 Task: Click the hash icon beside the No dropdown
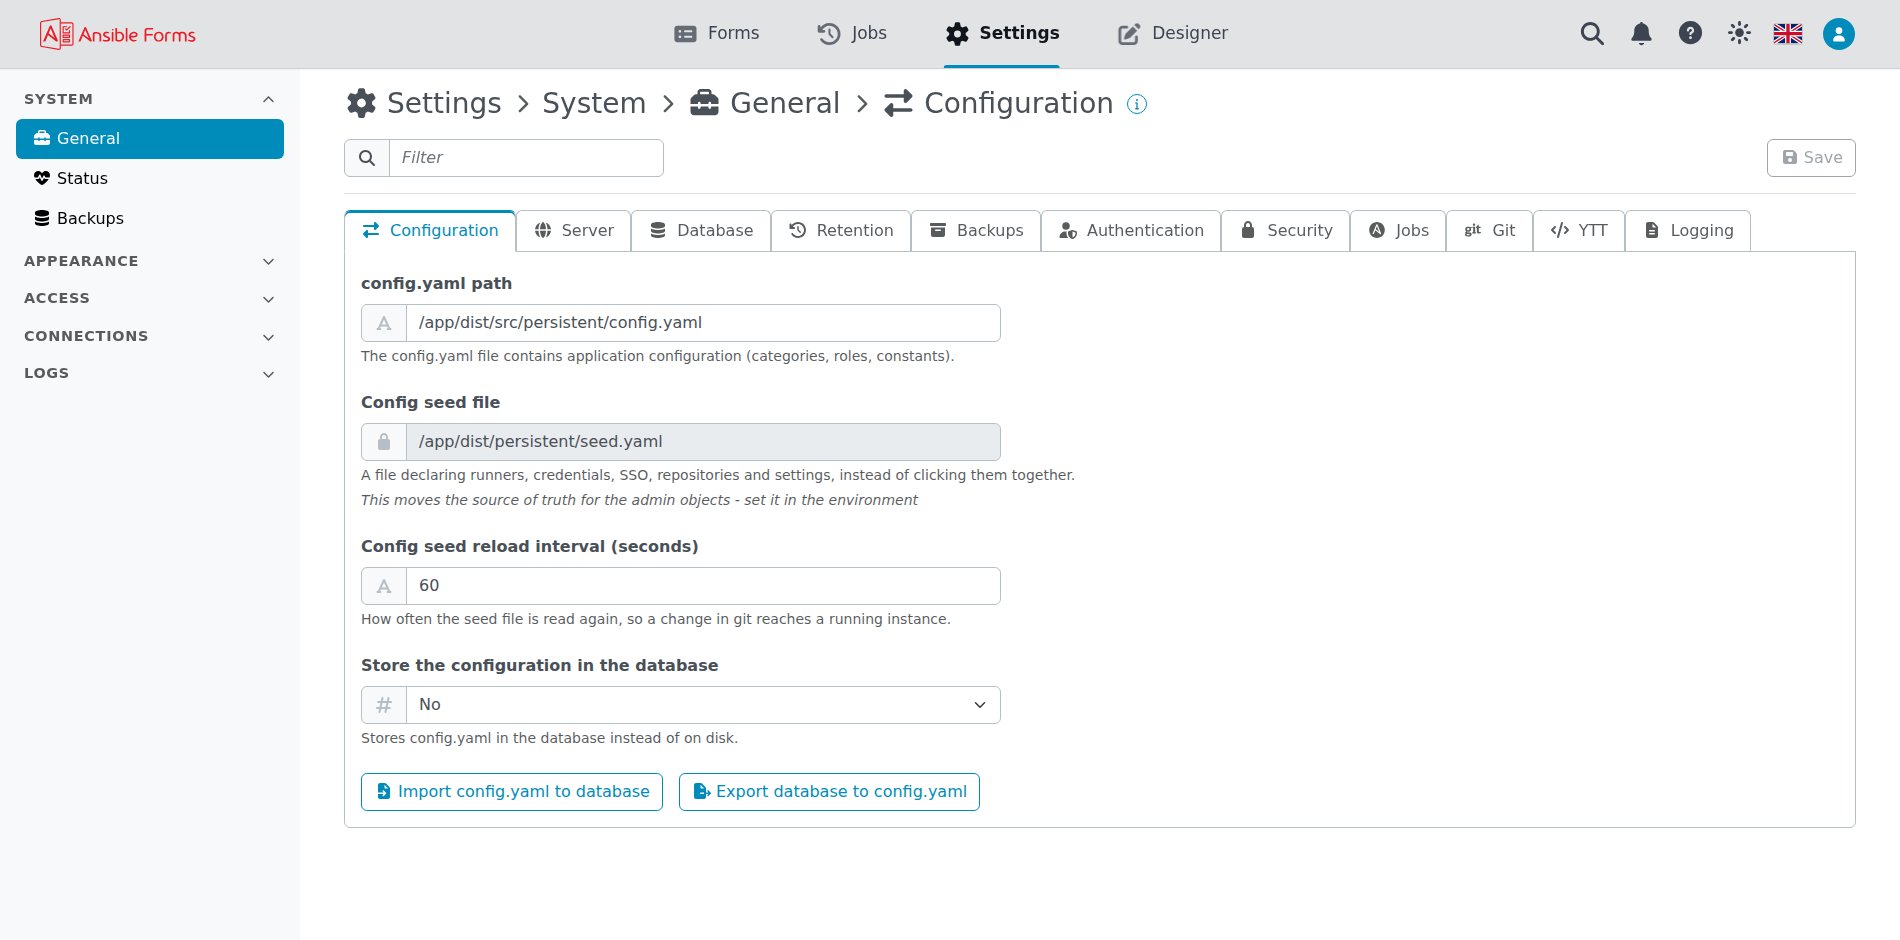(x=384, y=705)
